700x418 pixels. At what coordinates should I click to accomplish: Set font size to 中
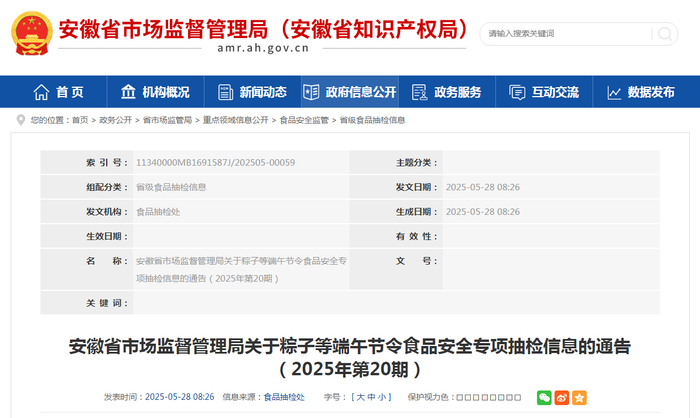point(371,397)
